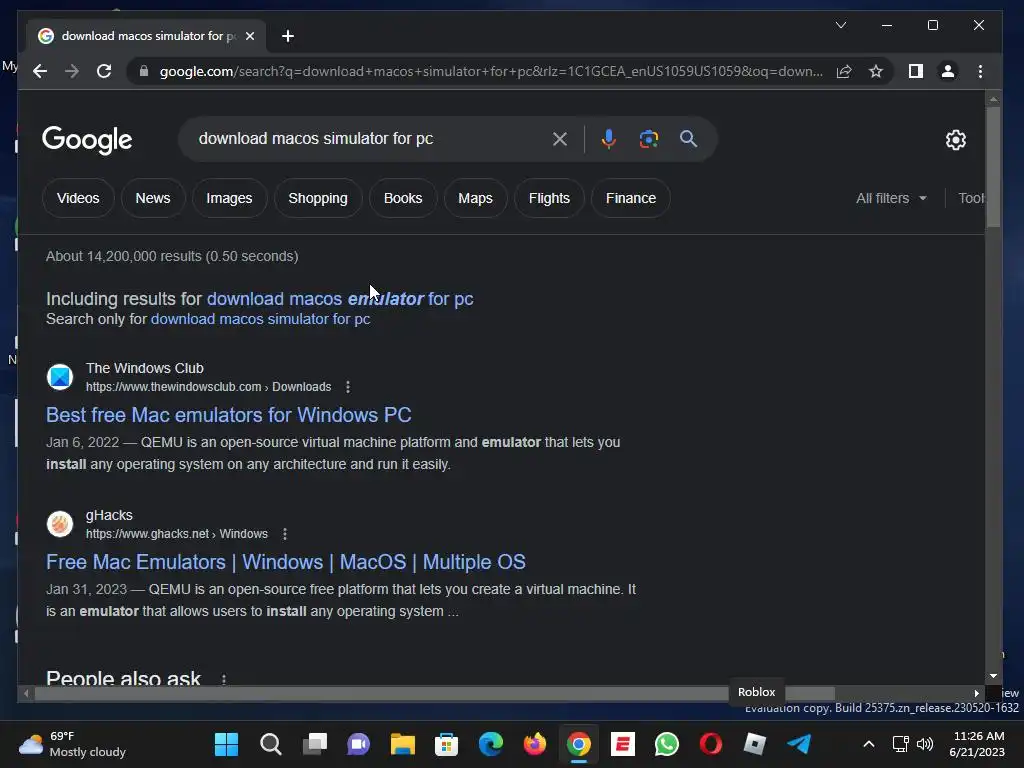Open Chrome side panel
The image size is (1024, 768).
coord(916,71)
